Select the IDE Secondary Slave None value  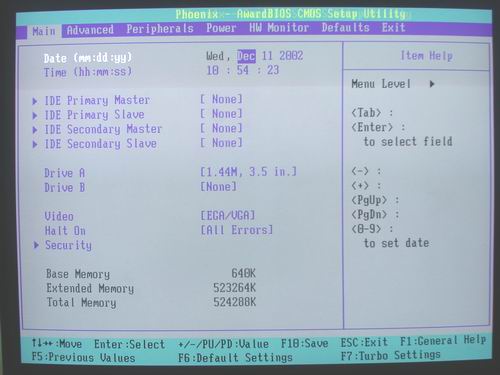click(x=221, y=143)
